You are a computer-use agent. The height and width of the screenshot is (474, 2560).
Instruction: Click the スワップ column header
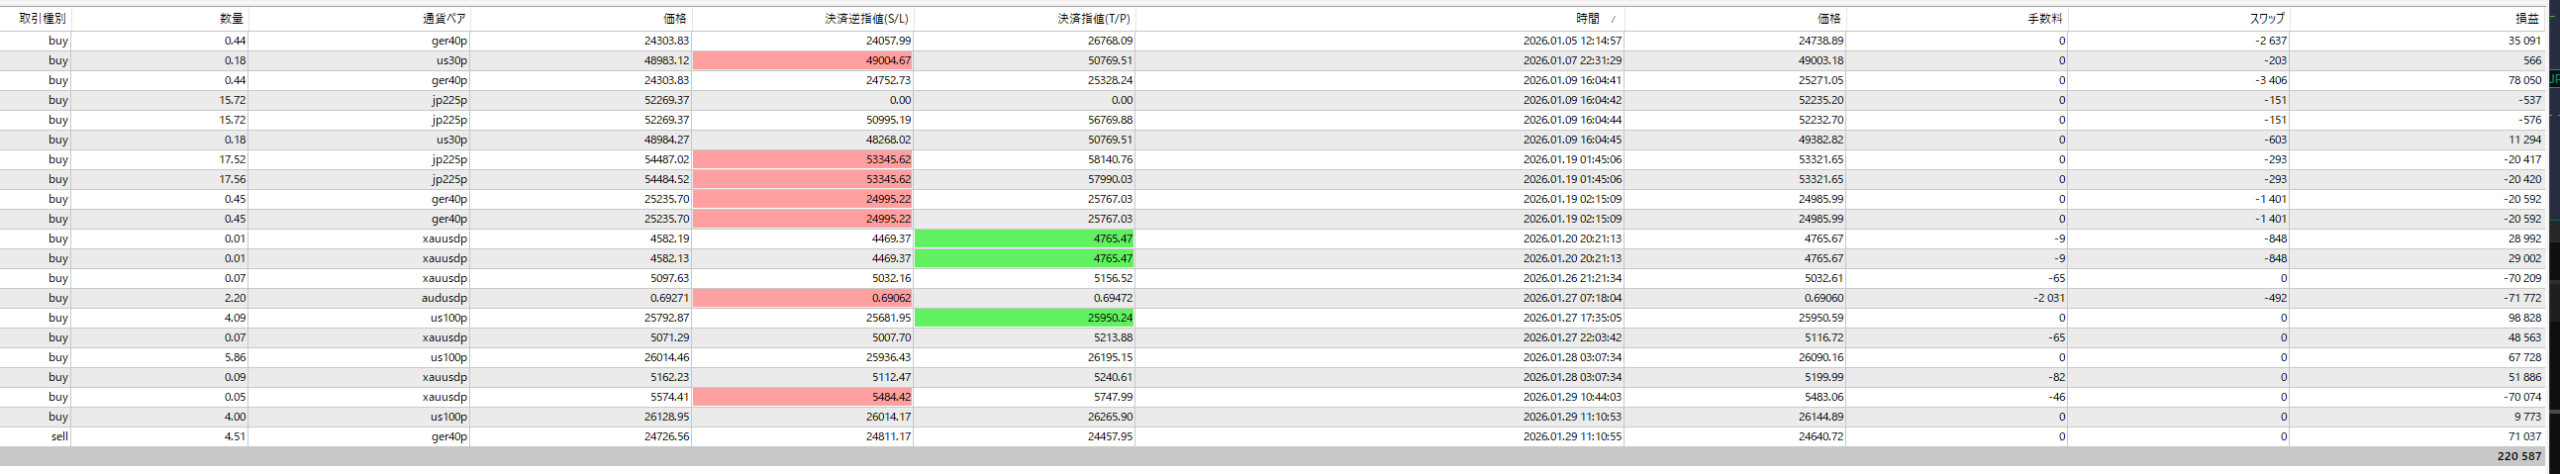(x=2268, y=18)
